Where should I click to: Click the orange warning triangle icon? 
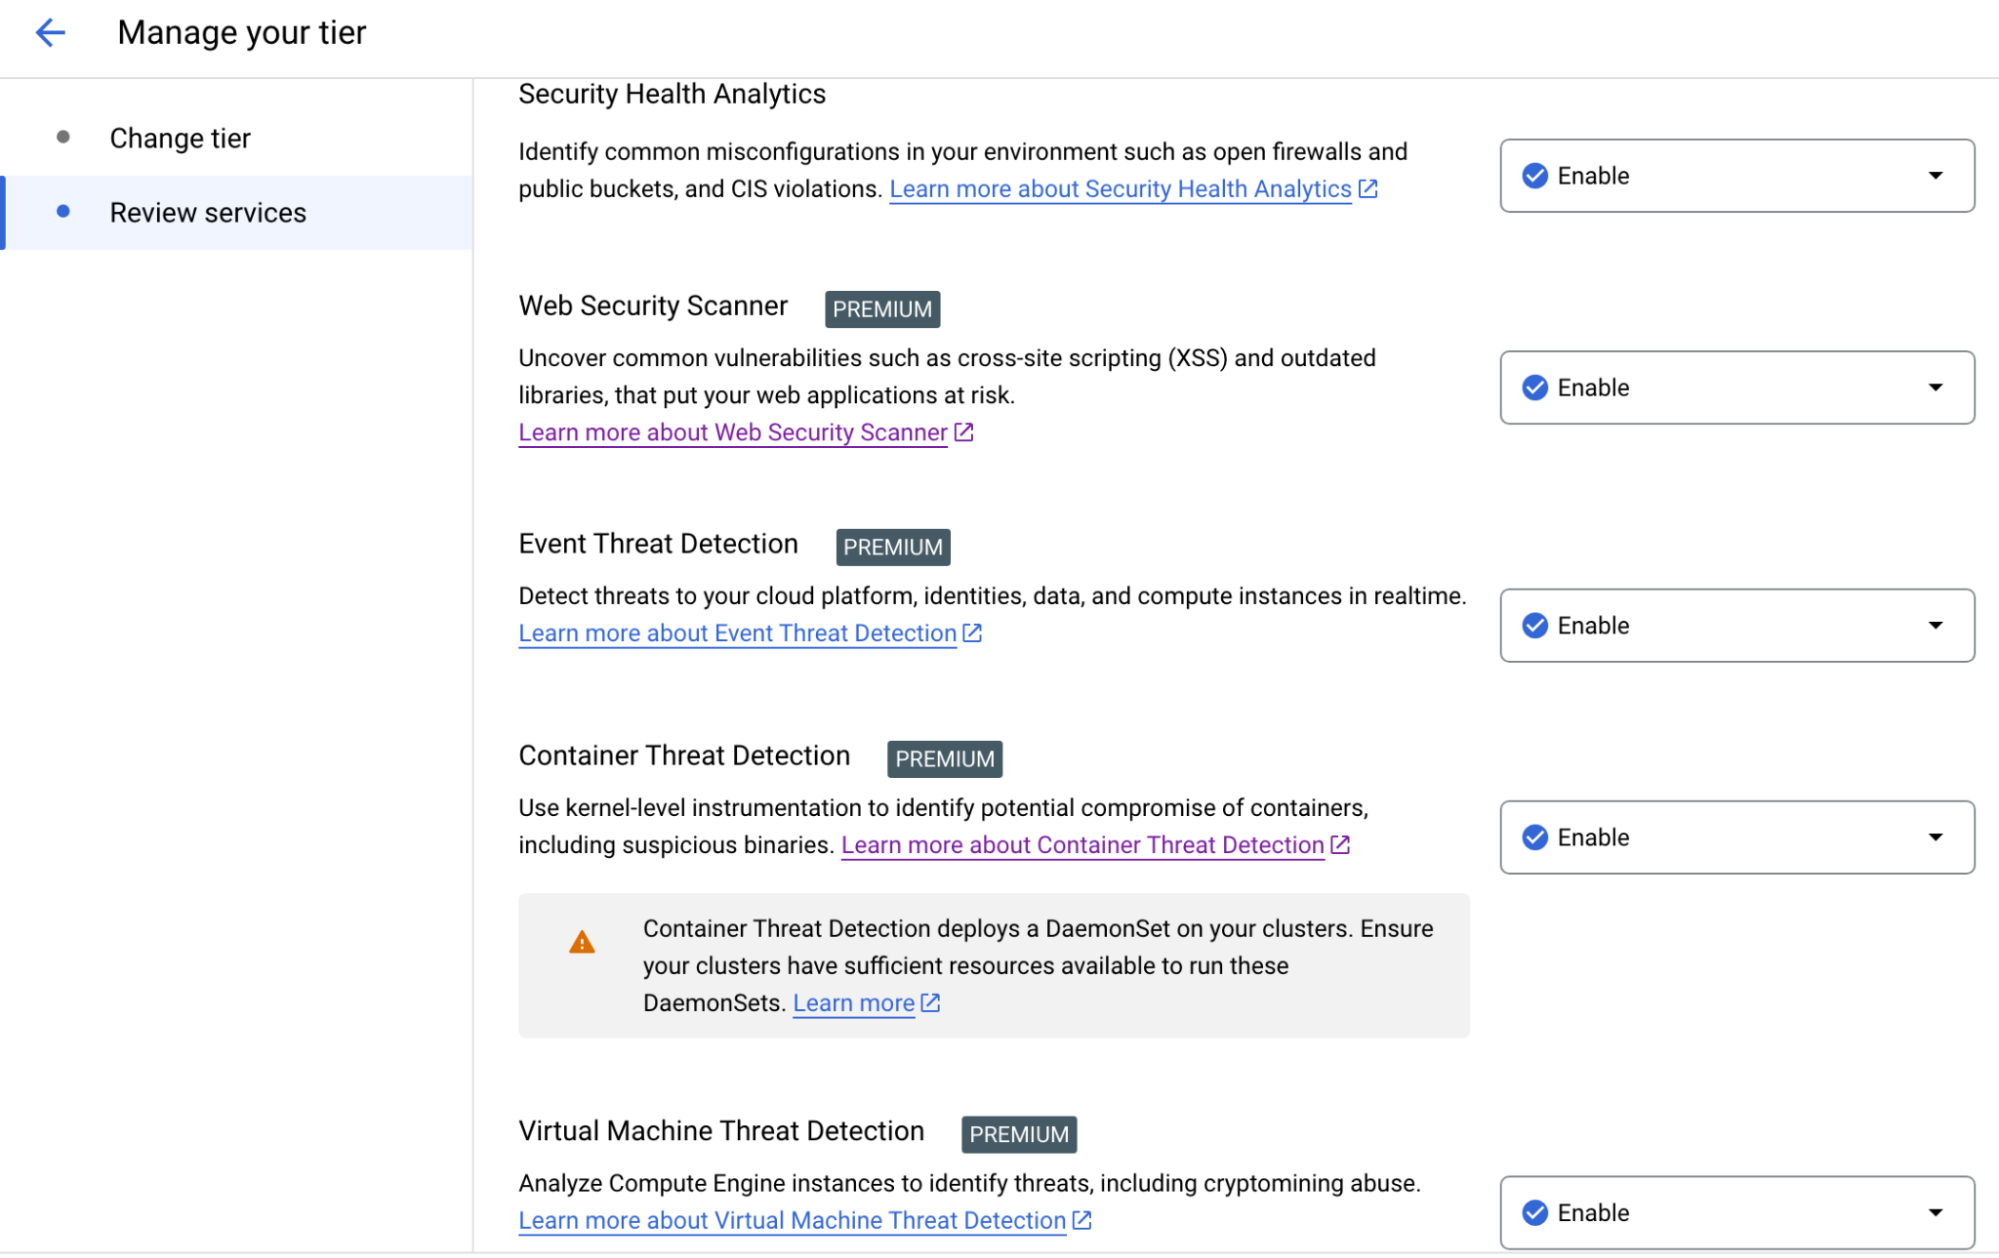[582, 942]
